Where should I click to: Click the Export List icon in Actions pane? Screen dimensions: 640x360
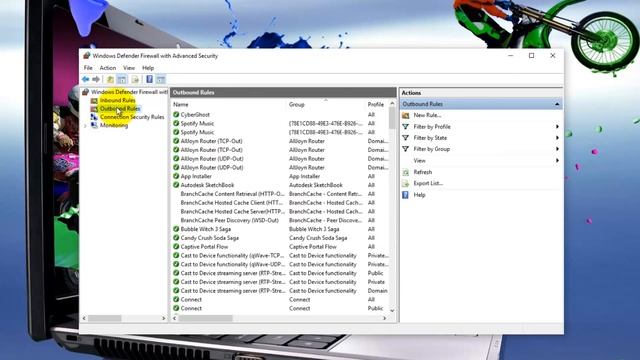[405, 183]
